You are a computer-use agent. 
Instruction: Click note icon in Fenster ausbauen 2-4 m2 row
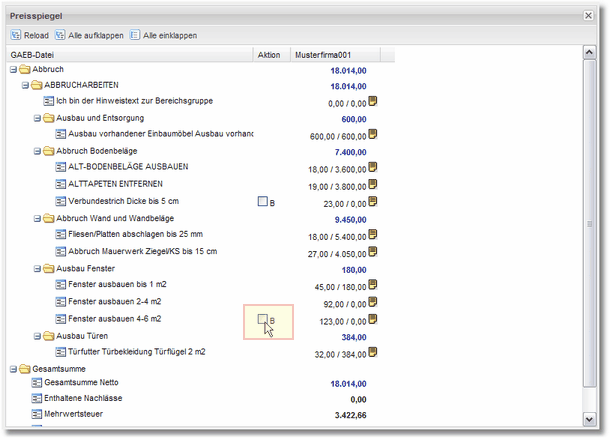(x=373, y=301)
